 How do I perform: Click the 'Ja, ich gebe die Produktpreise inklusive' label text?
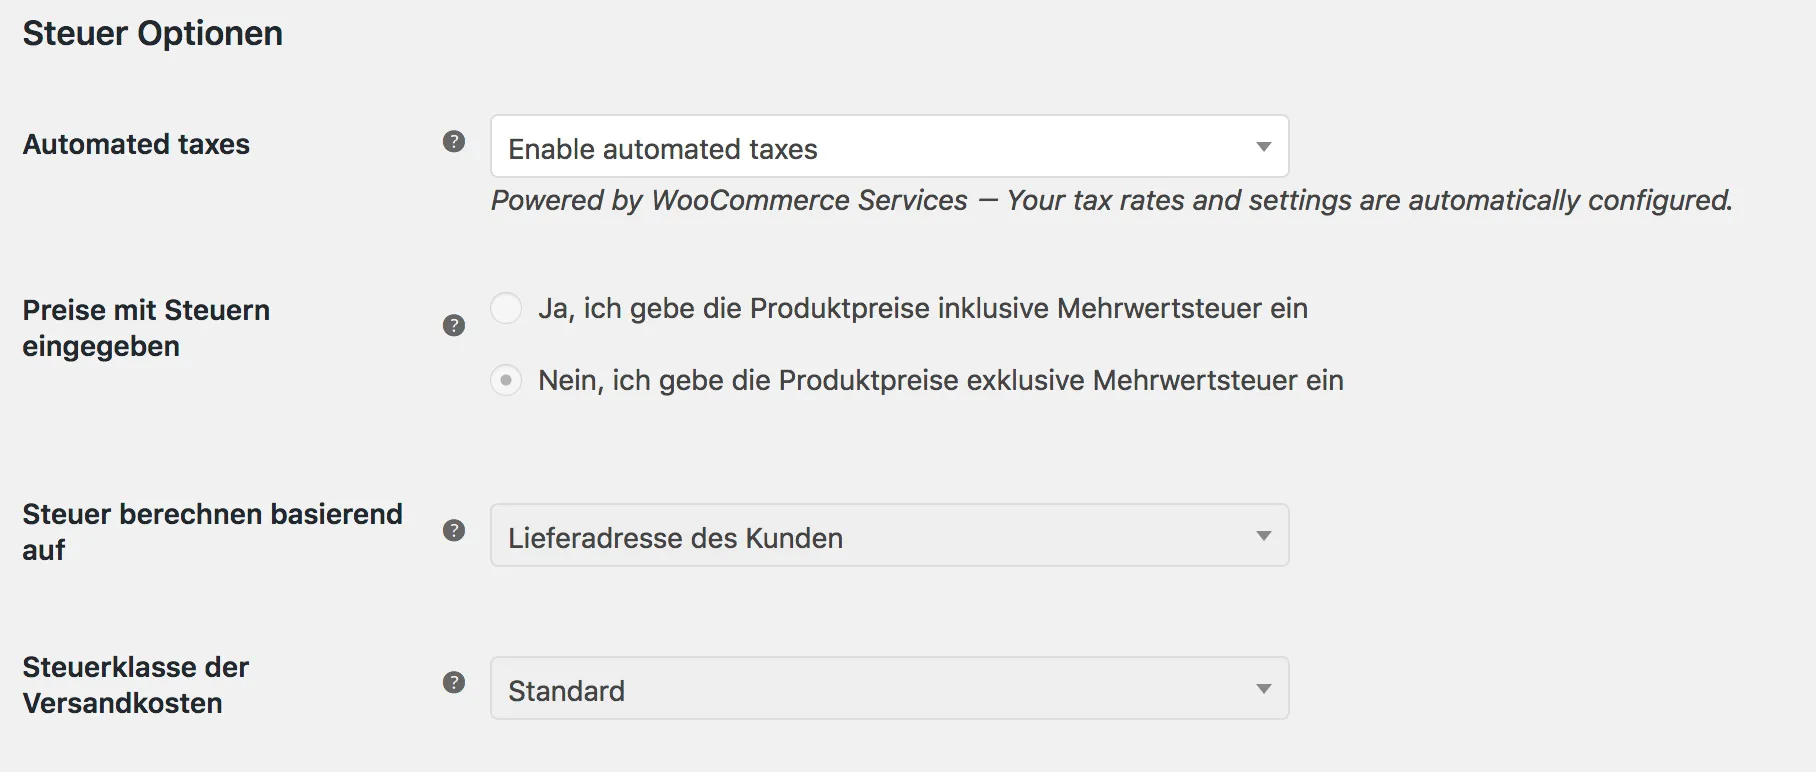point(923,308)
